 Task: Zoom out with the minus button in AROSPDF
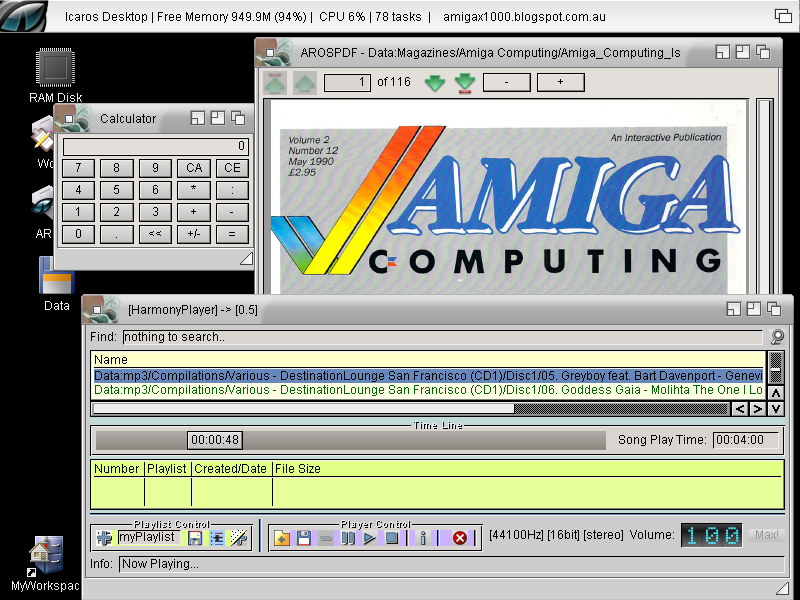click(506, 82)
